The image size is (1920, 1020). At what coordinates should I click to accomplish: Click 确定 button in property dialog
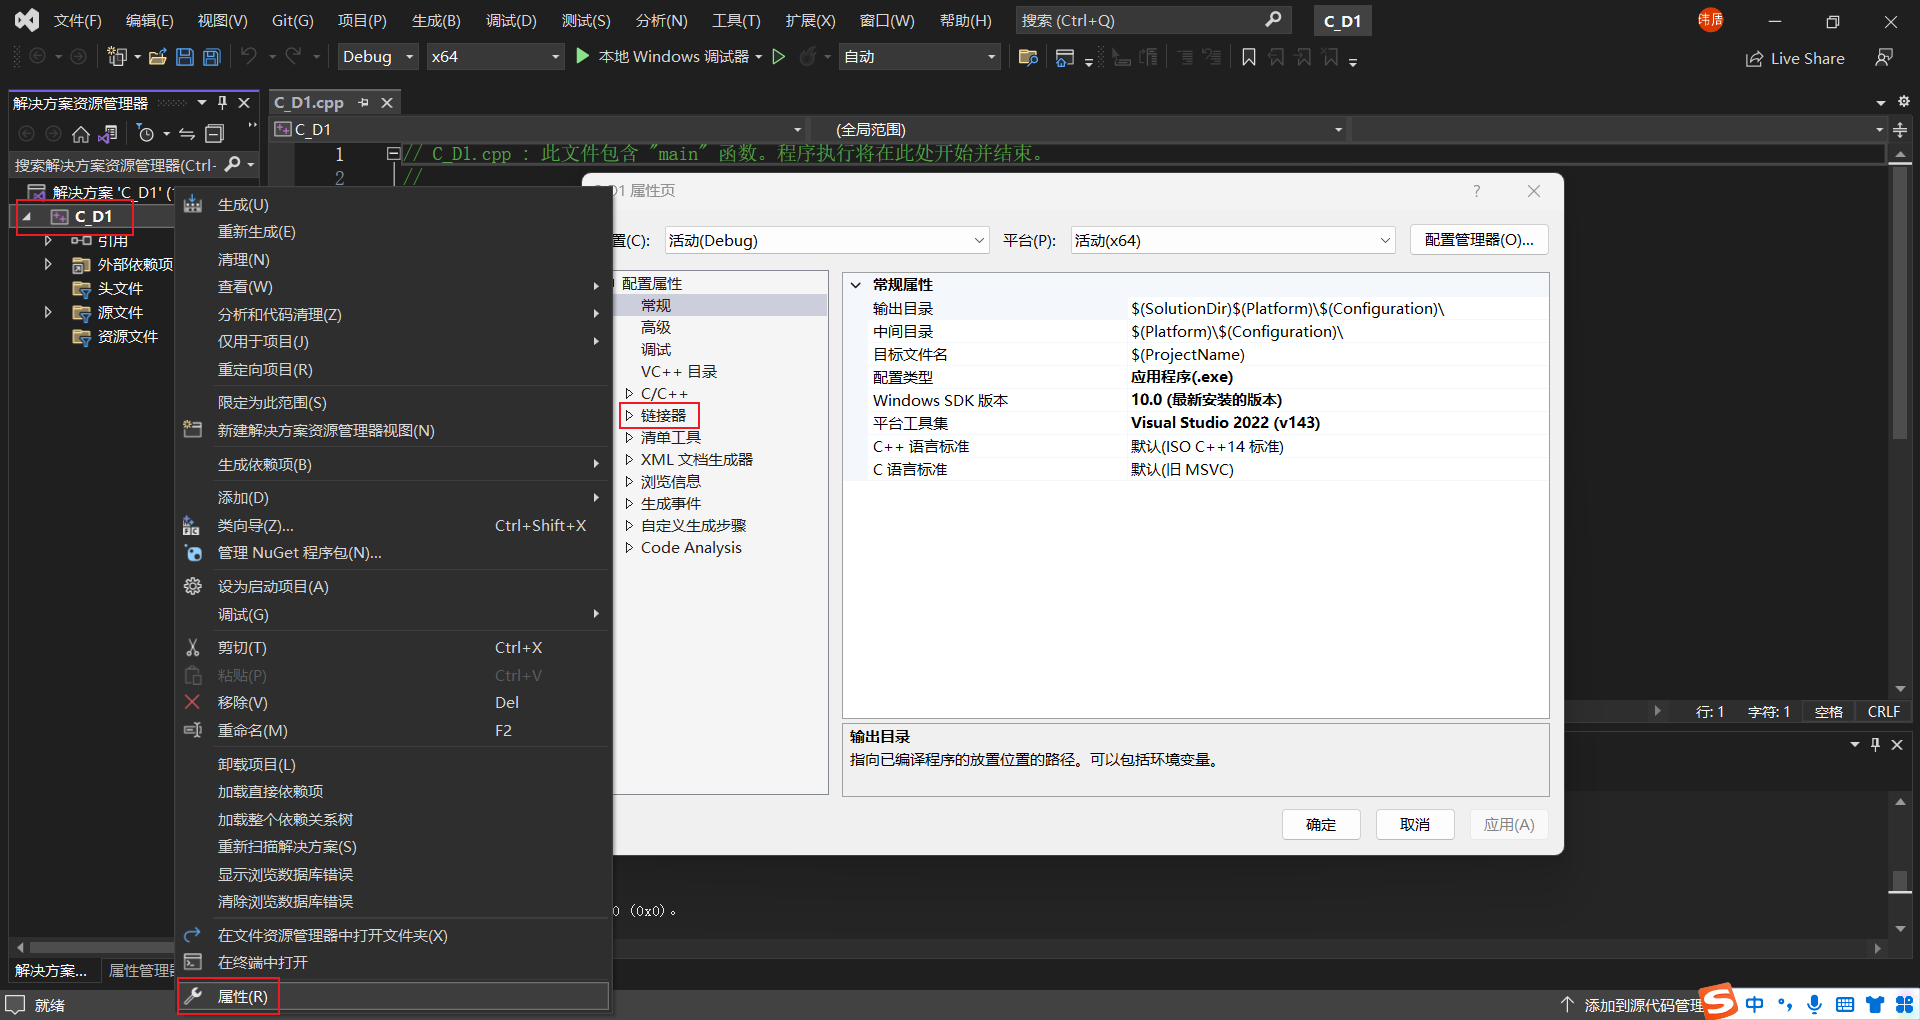tap(1321, 824)
